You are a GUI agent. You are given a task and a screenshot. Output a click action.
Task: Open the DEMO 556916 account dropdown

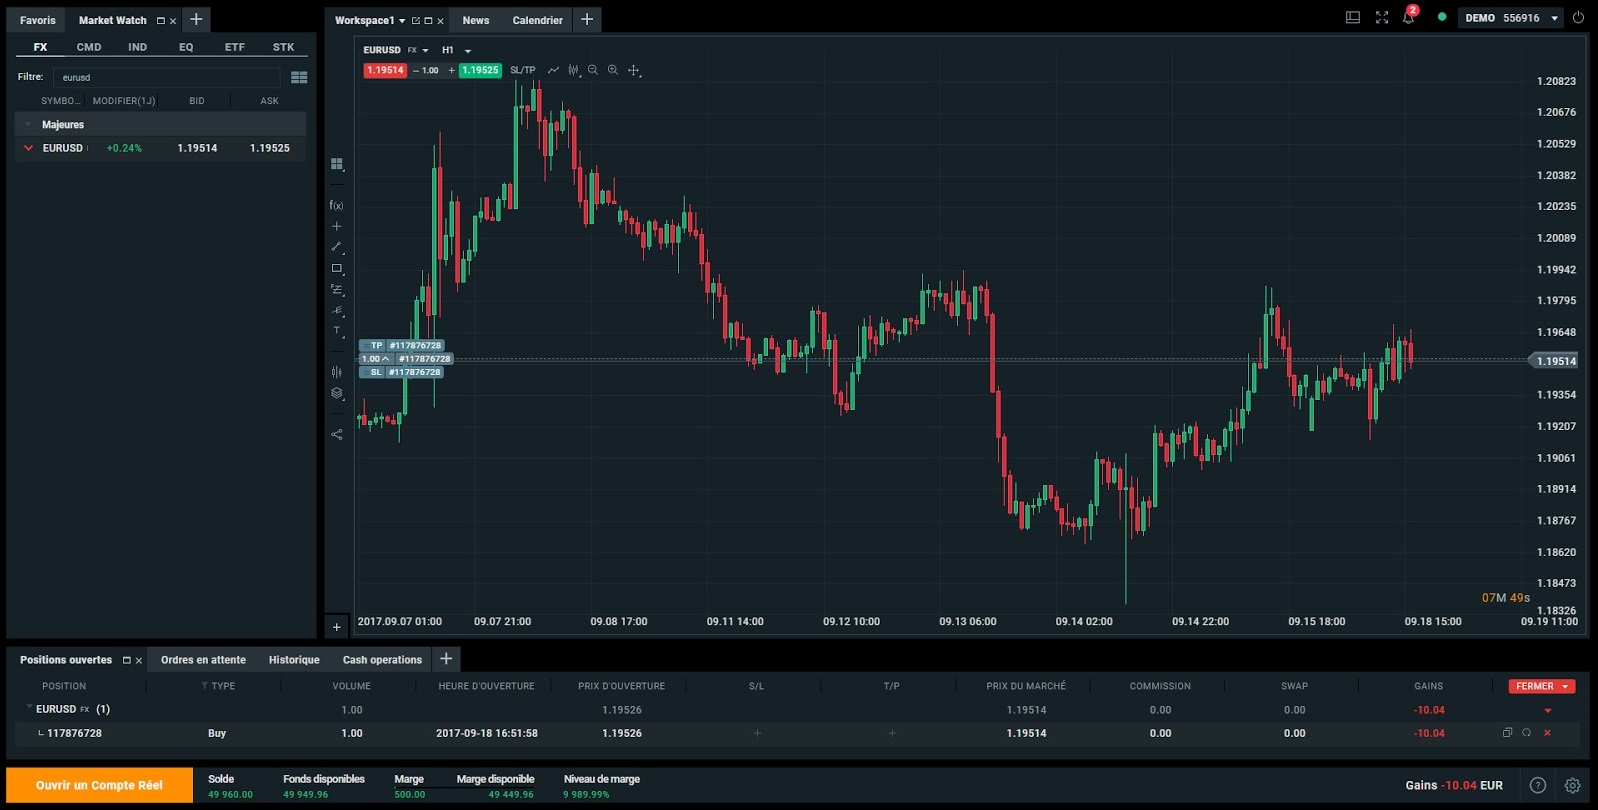click(1512, 18)
